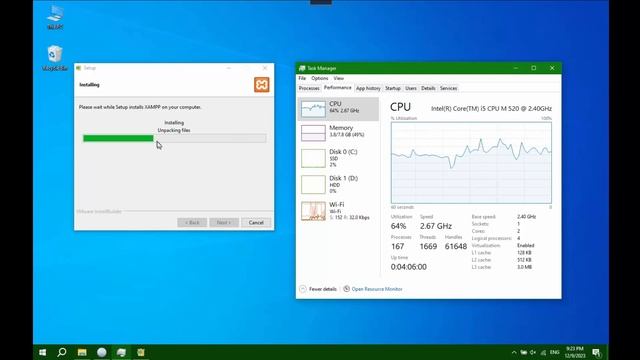Click the XAMPP logo in Setup window
The width and height of the screenshot is (640, 360).
click(262, 85)
